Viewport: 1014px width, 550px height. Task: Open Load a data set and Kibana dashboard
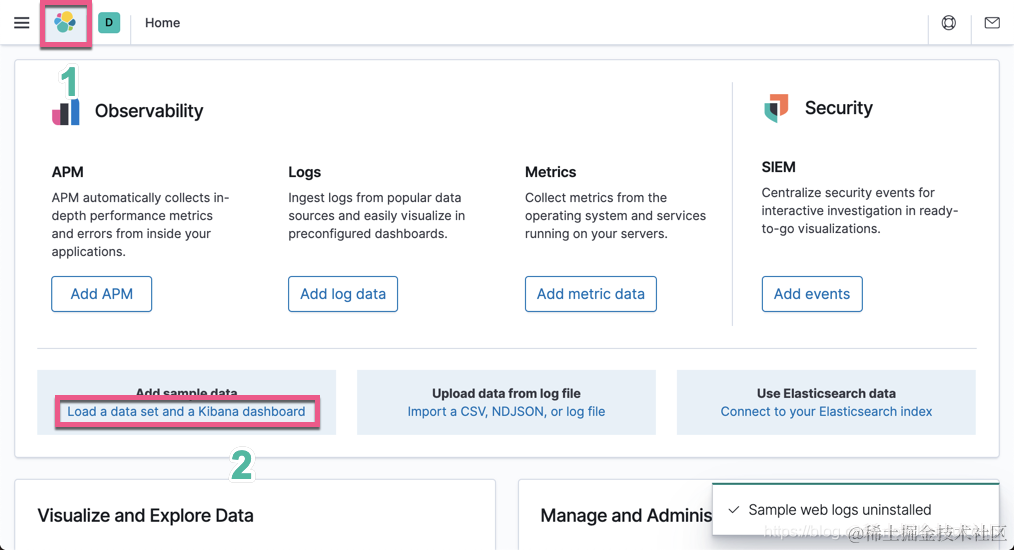[186, 411]
